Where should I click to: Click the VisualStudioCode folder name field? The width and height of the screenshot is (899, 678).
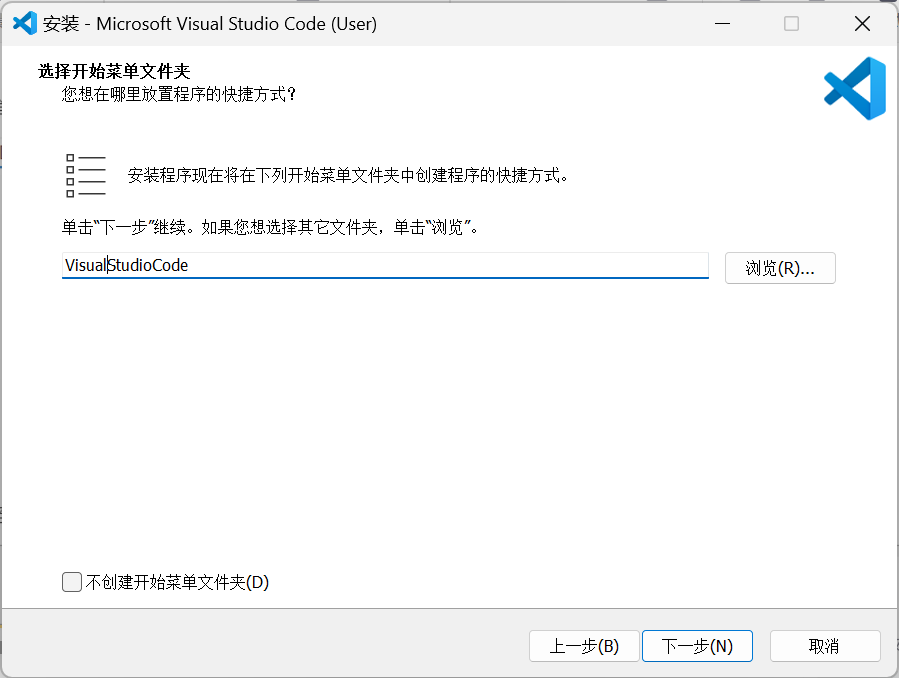(385, 265)
